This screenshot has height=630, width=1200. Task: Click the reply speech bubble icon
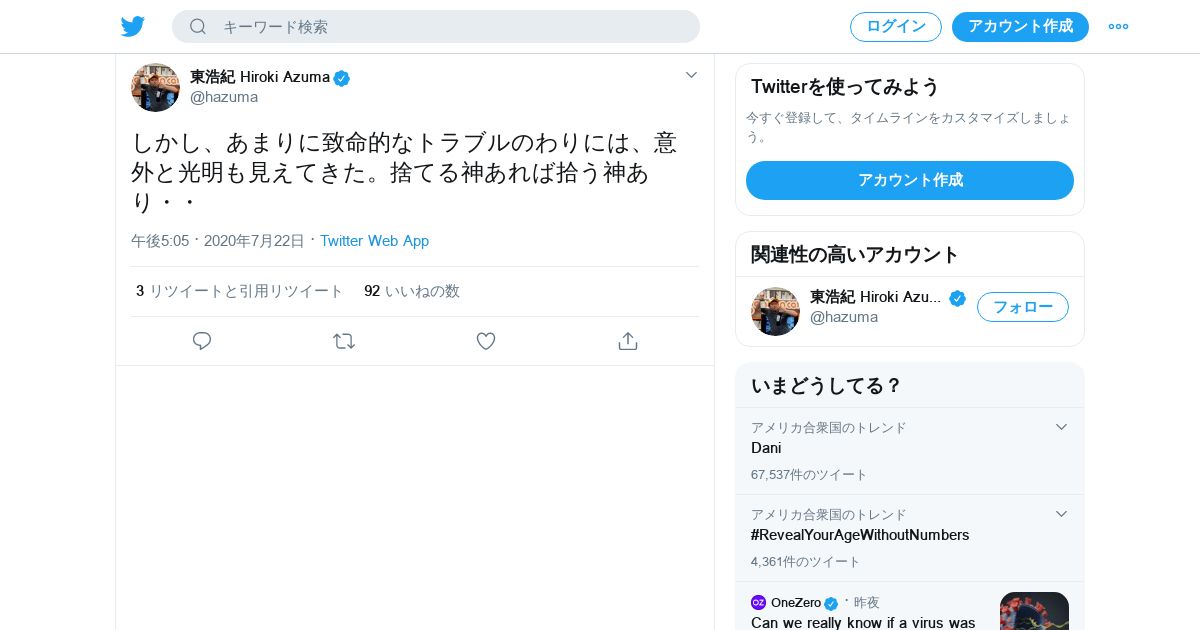coord(202,341)
